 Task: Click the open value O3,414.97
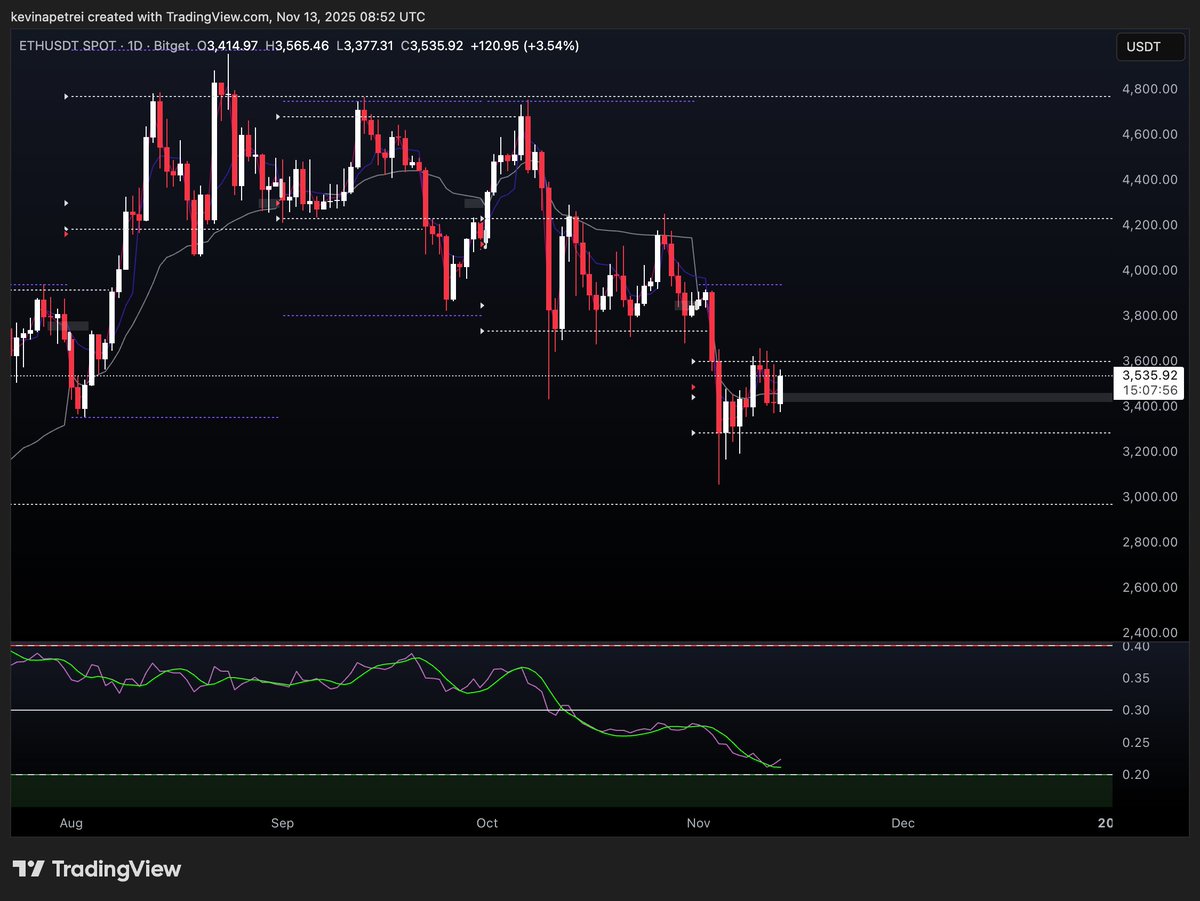tap(227, 46)
